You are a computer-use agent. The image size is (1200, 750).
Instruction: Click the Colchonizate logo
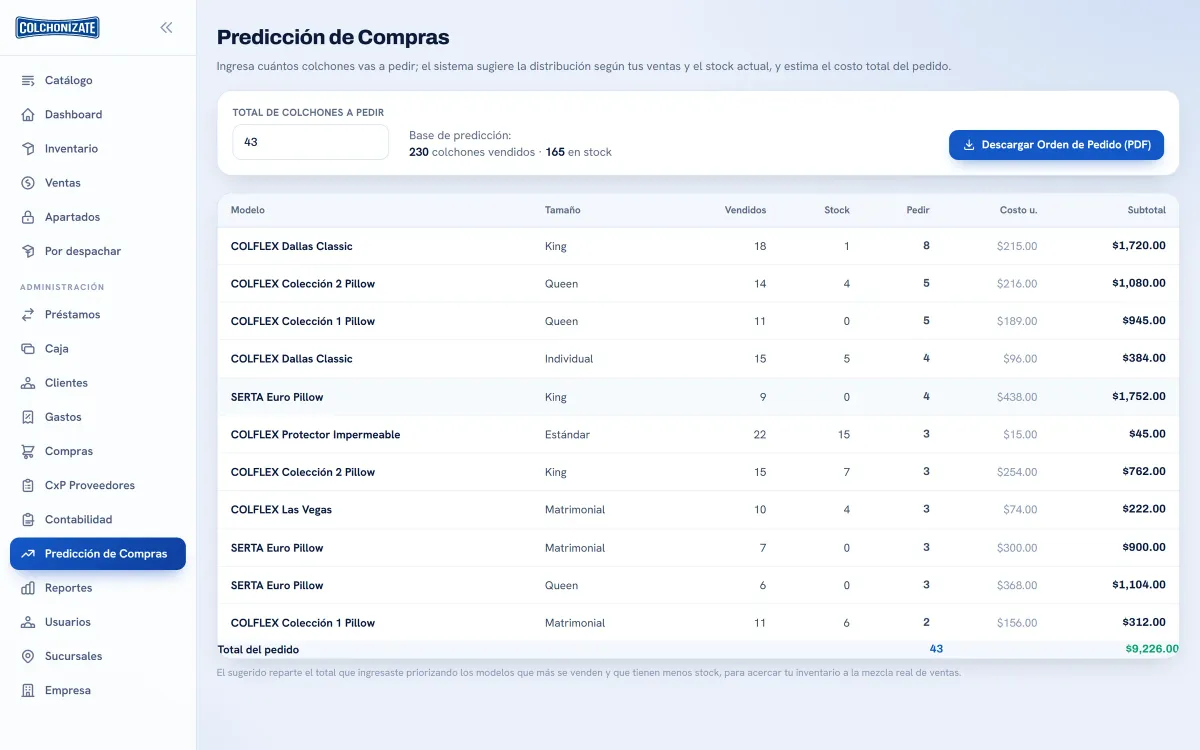tap(57, 28)
